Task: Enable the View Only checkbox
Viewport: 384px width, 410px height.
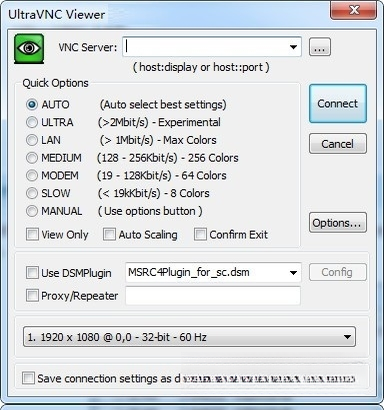Action: click(x=32, y=234)
